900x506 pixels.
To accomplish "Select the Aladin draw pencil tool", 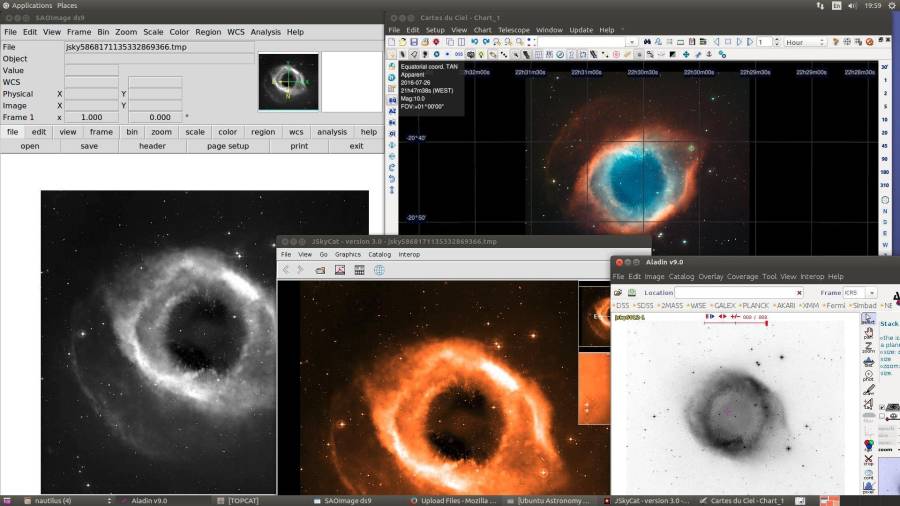I will click(x=868, y=390).
